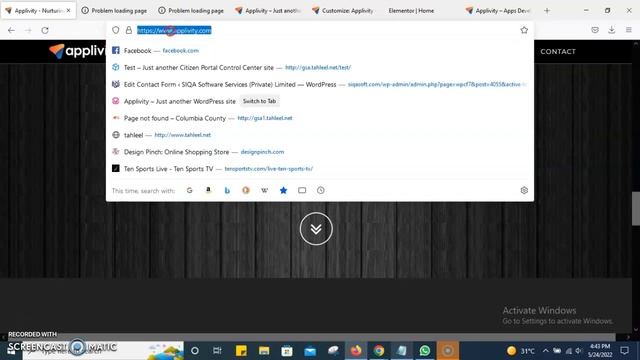Search this time with Google
640x360 pixels.
[x=189, y=190]
